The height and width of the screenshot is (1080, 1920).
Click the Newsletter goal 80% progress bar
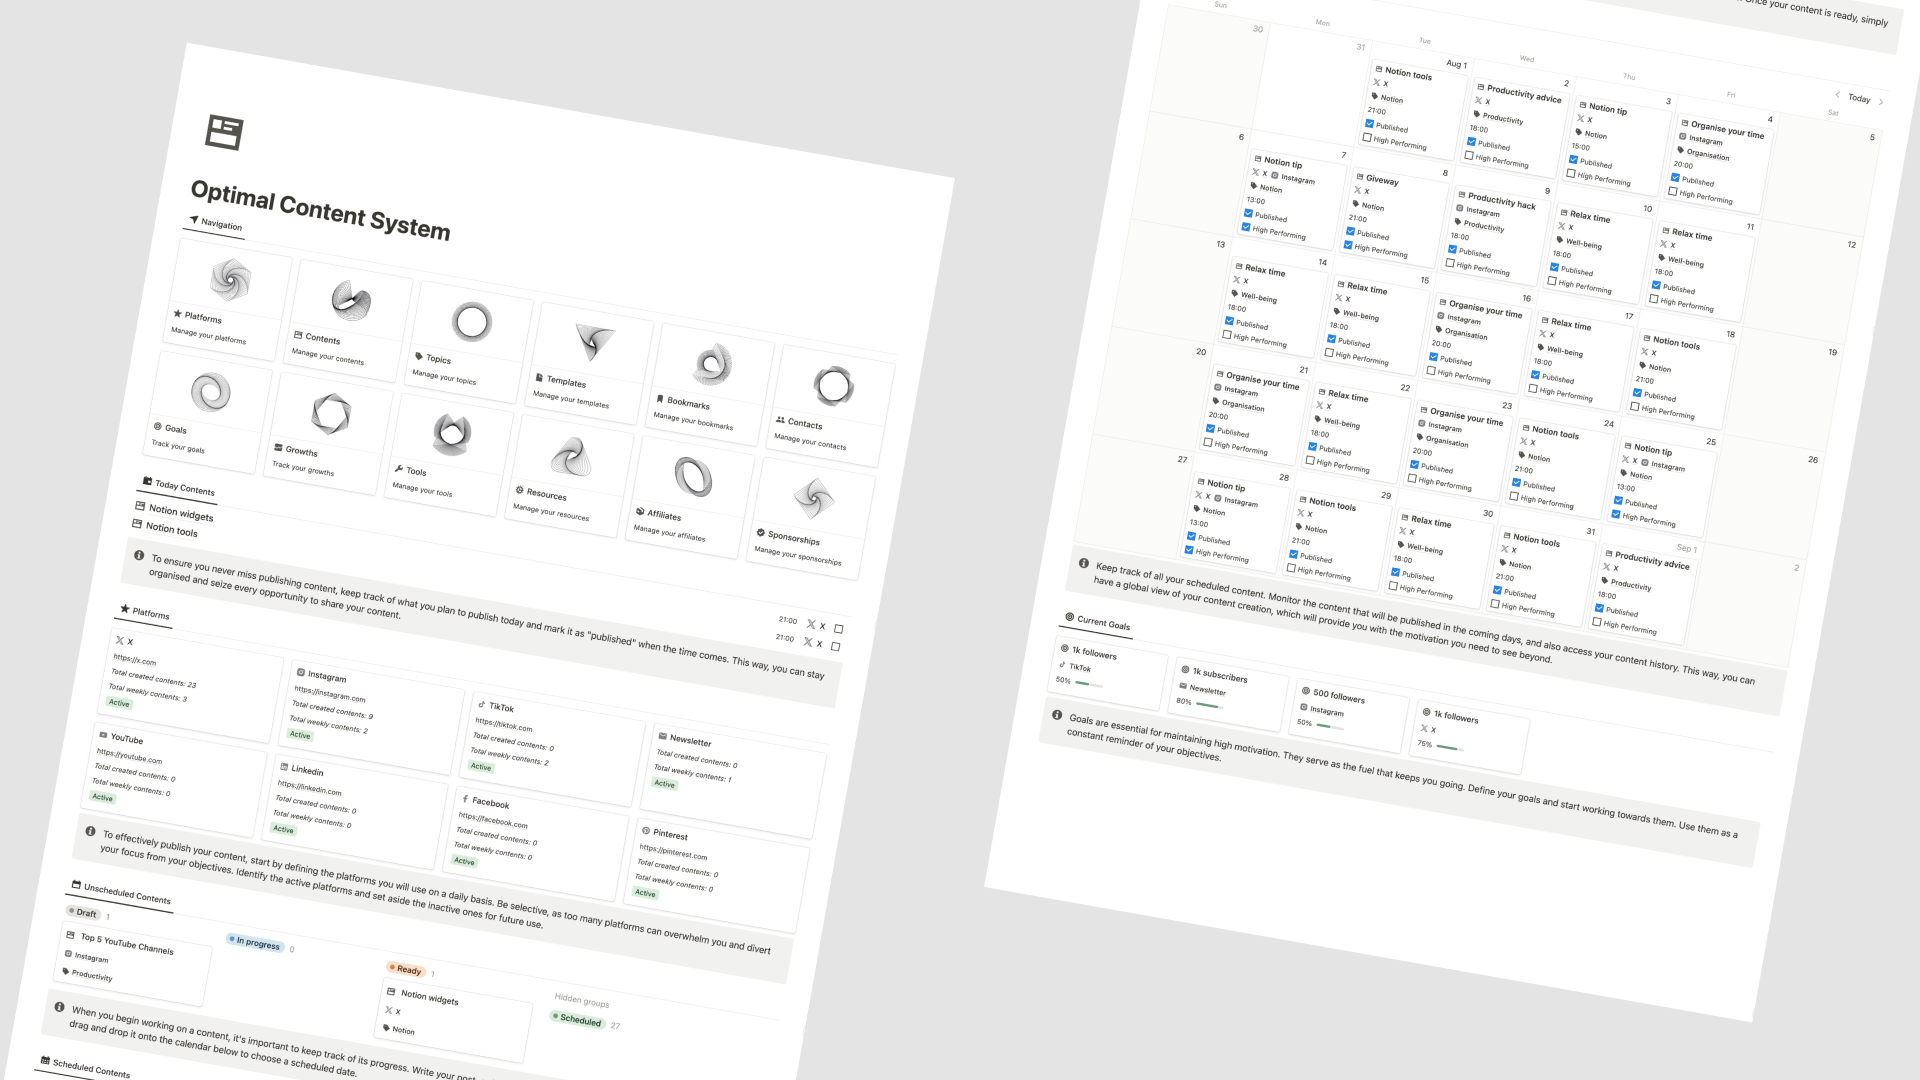(x=1210, y=705)
